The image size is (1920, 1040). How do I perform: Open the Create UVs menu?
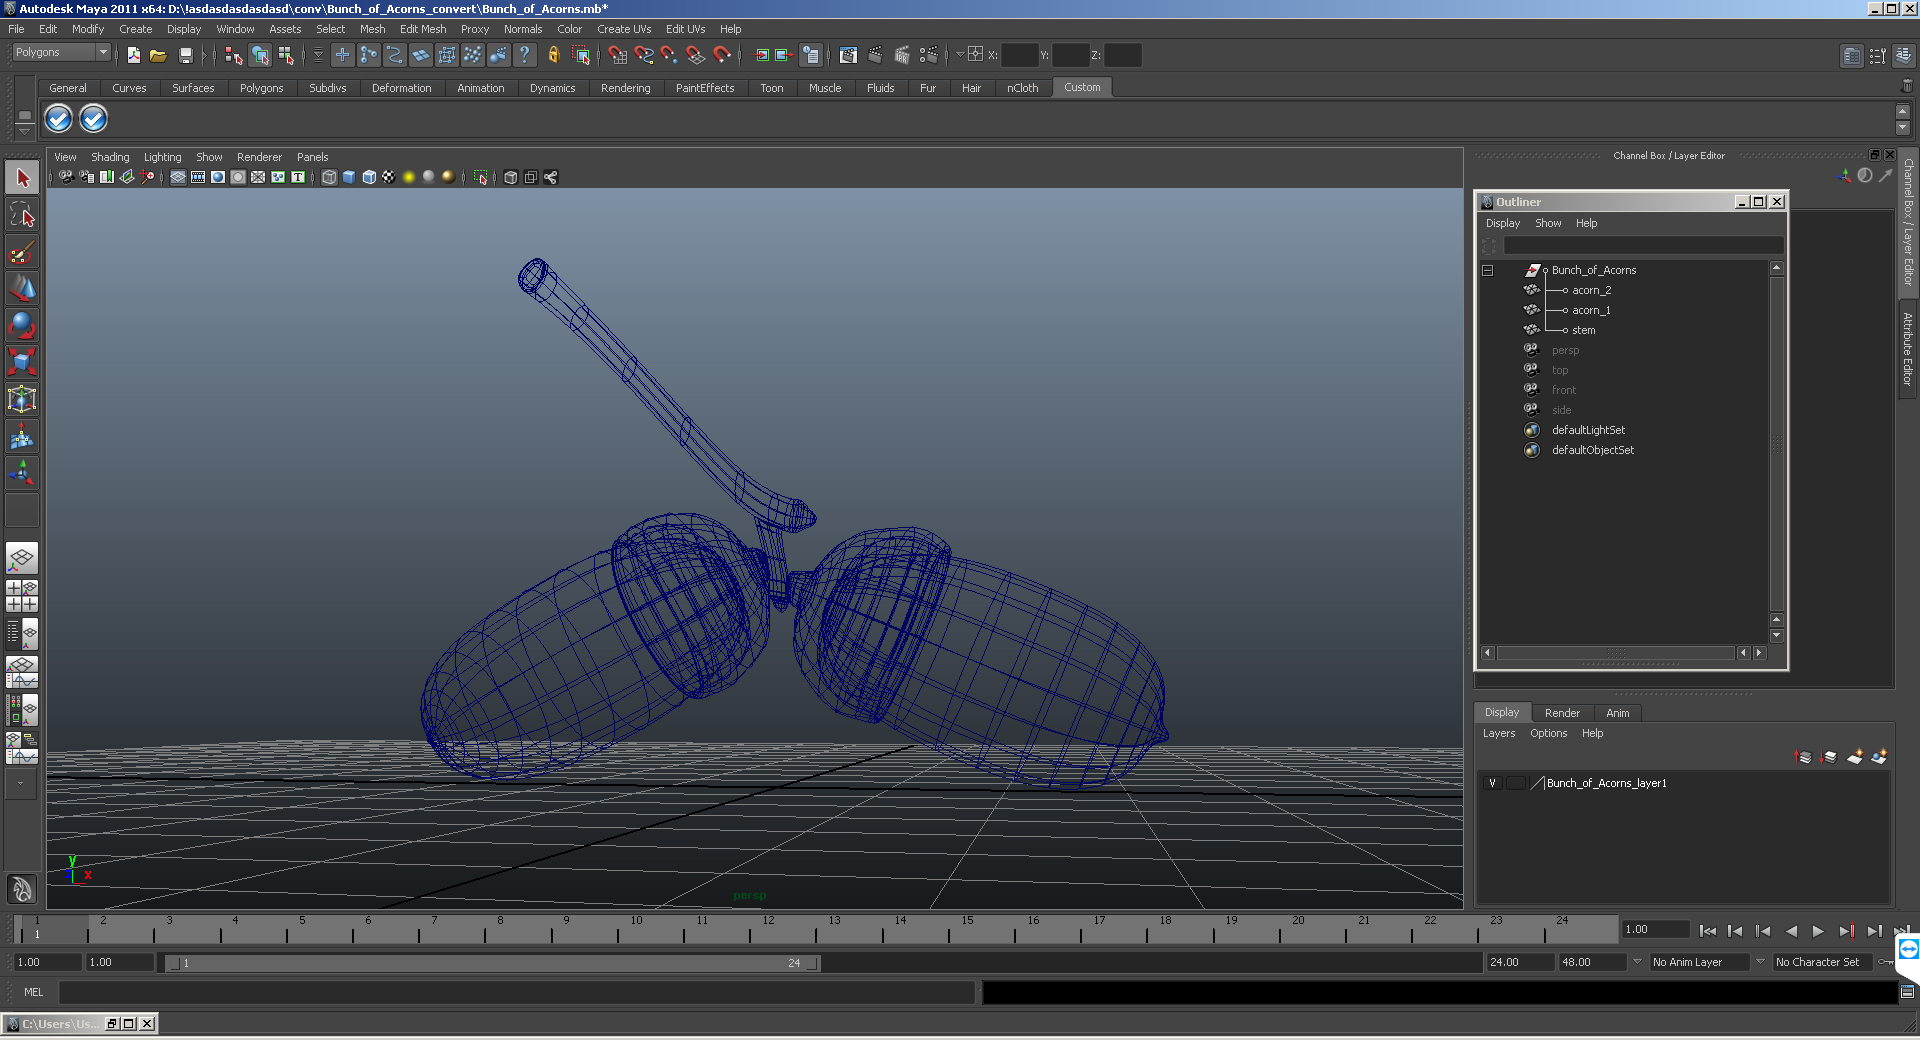click(x=624, y=29)
